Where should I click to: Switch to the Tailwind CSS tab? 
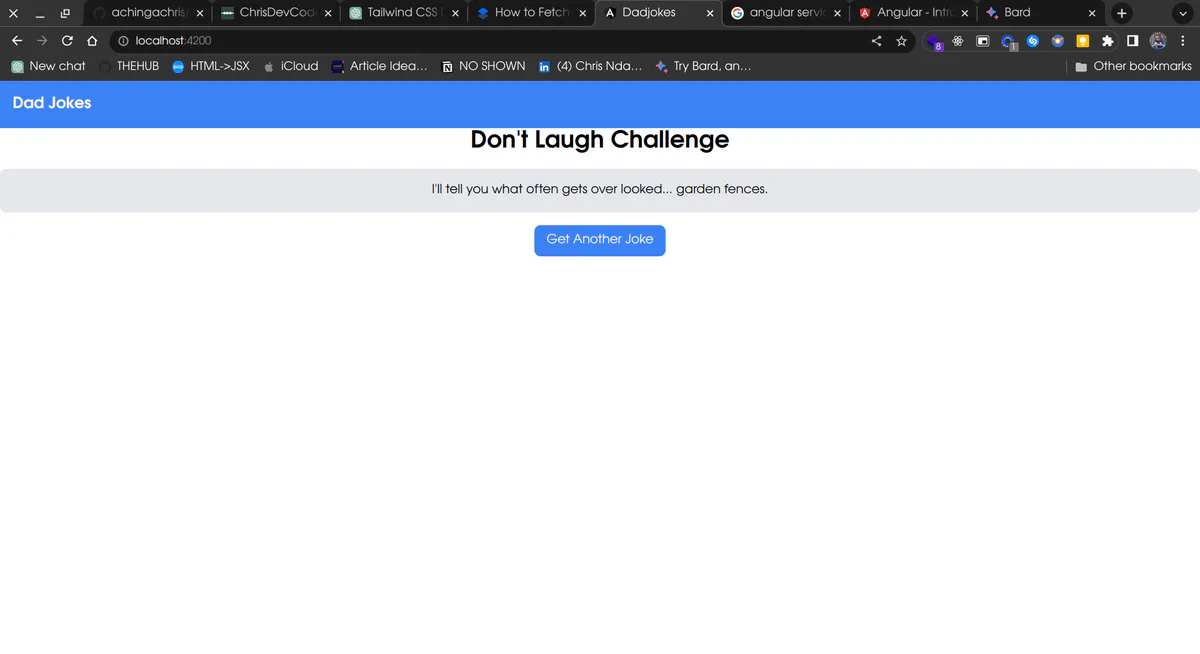click(401, 13)
